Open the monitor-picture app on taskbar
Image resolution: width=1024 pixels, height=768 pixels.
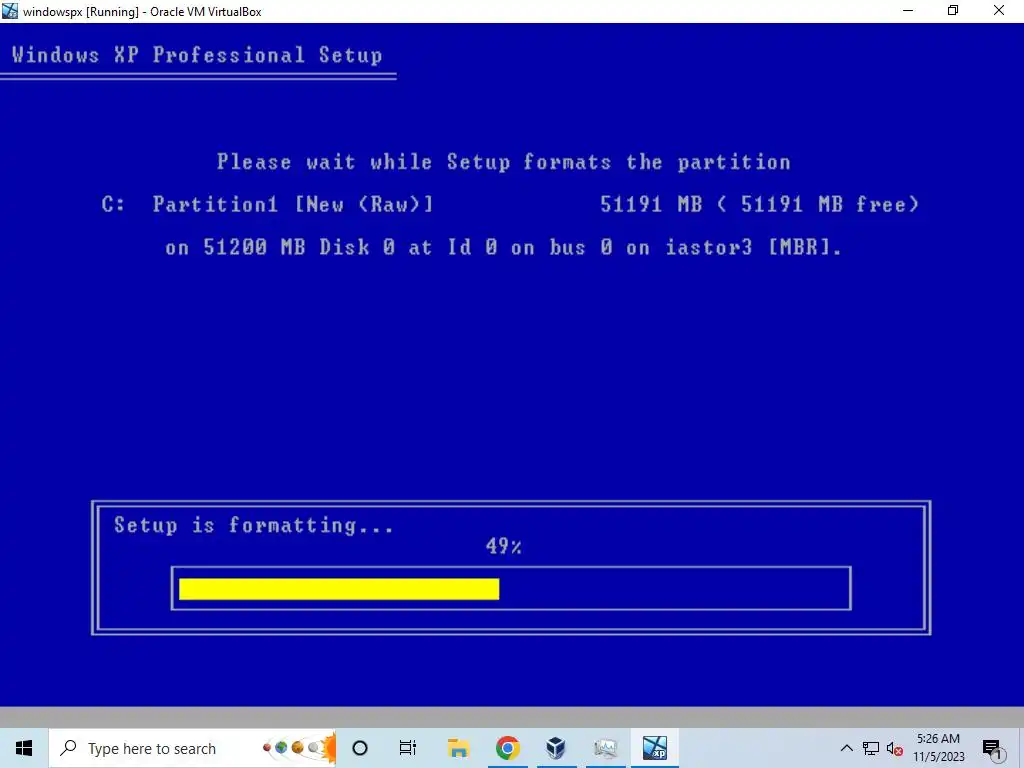click(x=605, y=748)
